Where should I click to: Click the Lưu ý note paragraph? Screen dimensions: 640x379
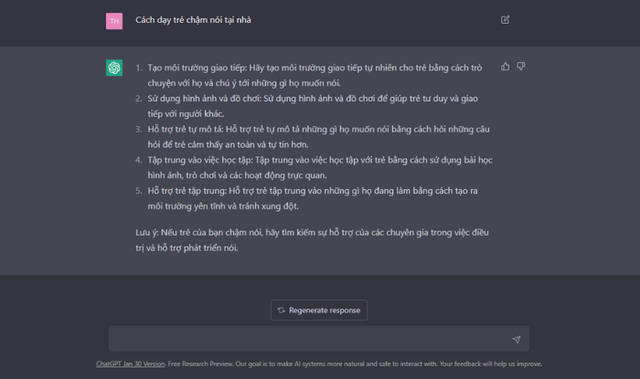click(312, 240)
